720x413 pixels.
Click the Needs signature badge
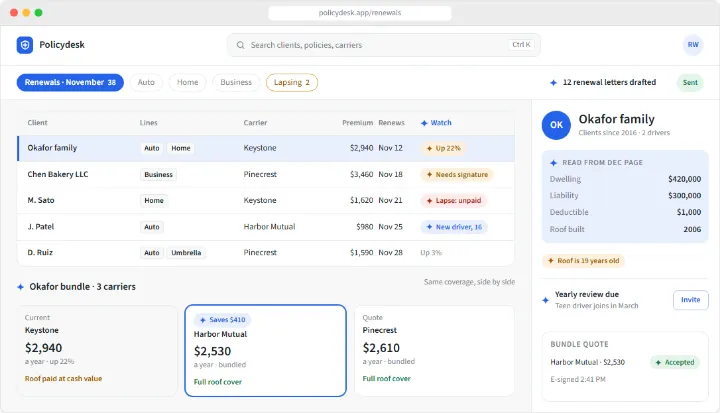[457, 175]
